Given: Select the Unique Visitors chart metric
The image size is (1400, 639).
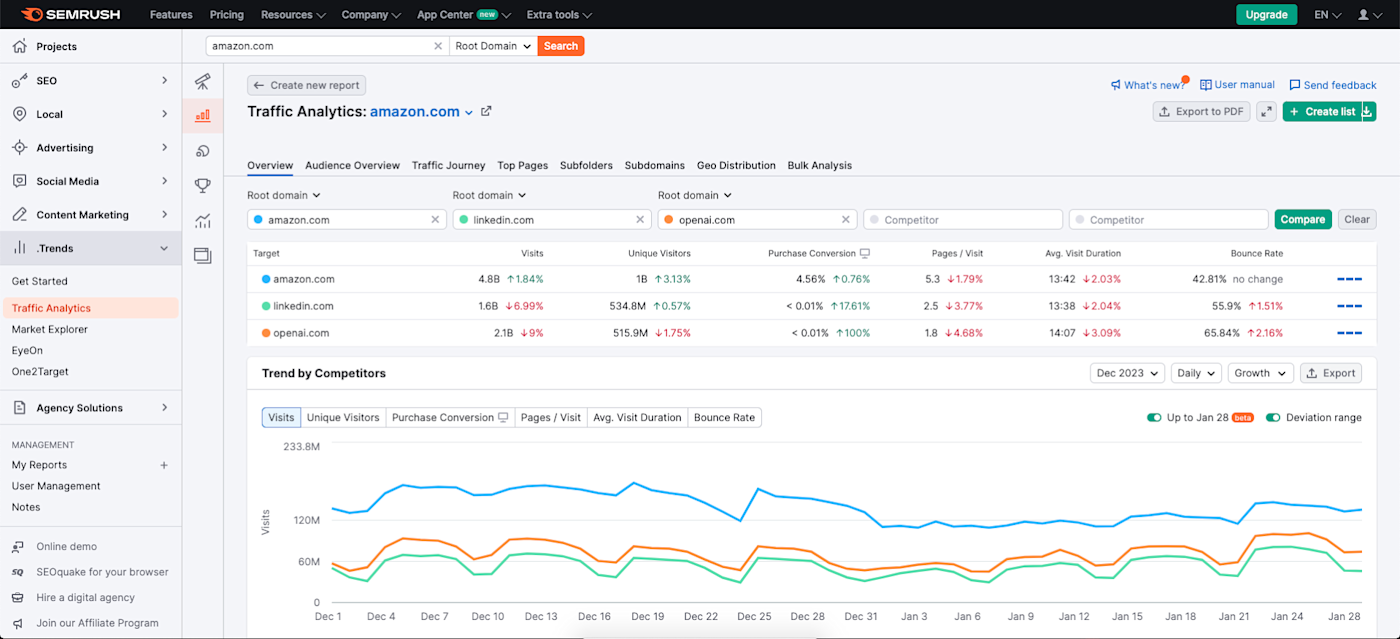Looking at the screenshot, I should click(x=343, y=418).
